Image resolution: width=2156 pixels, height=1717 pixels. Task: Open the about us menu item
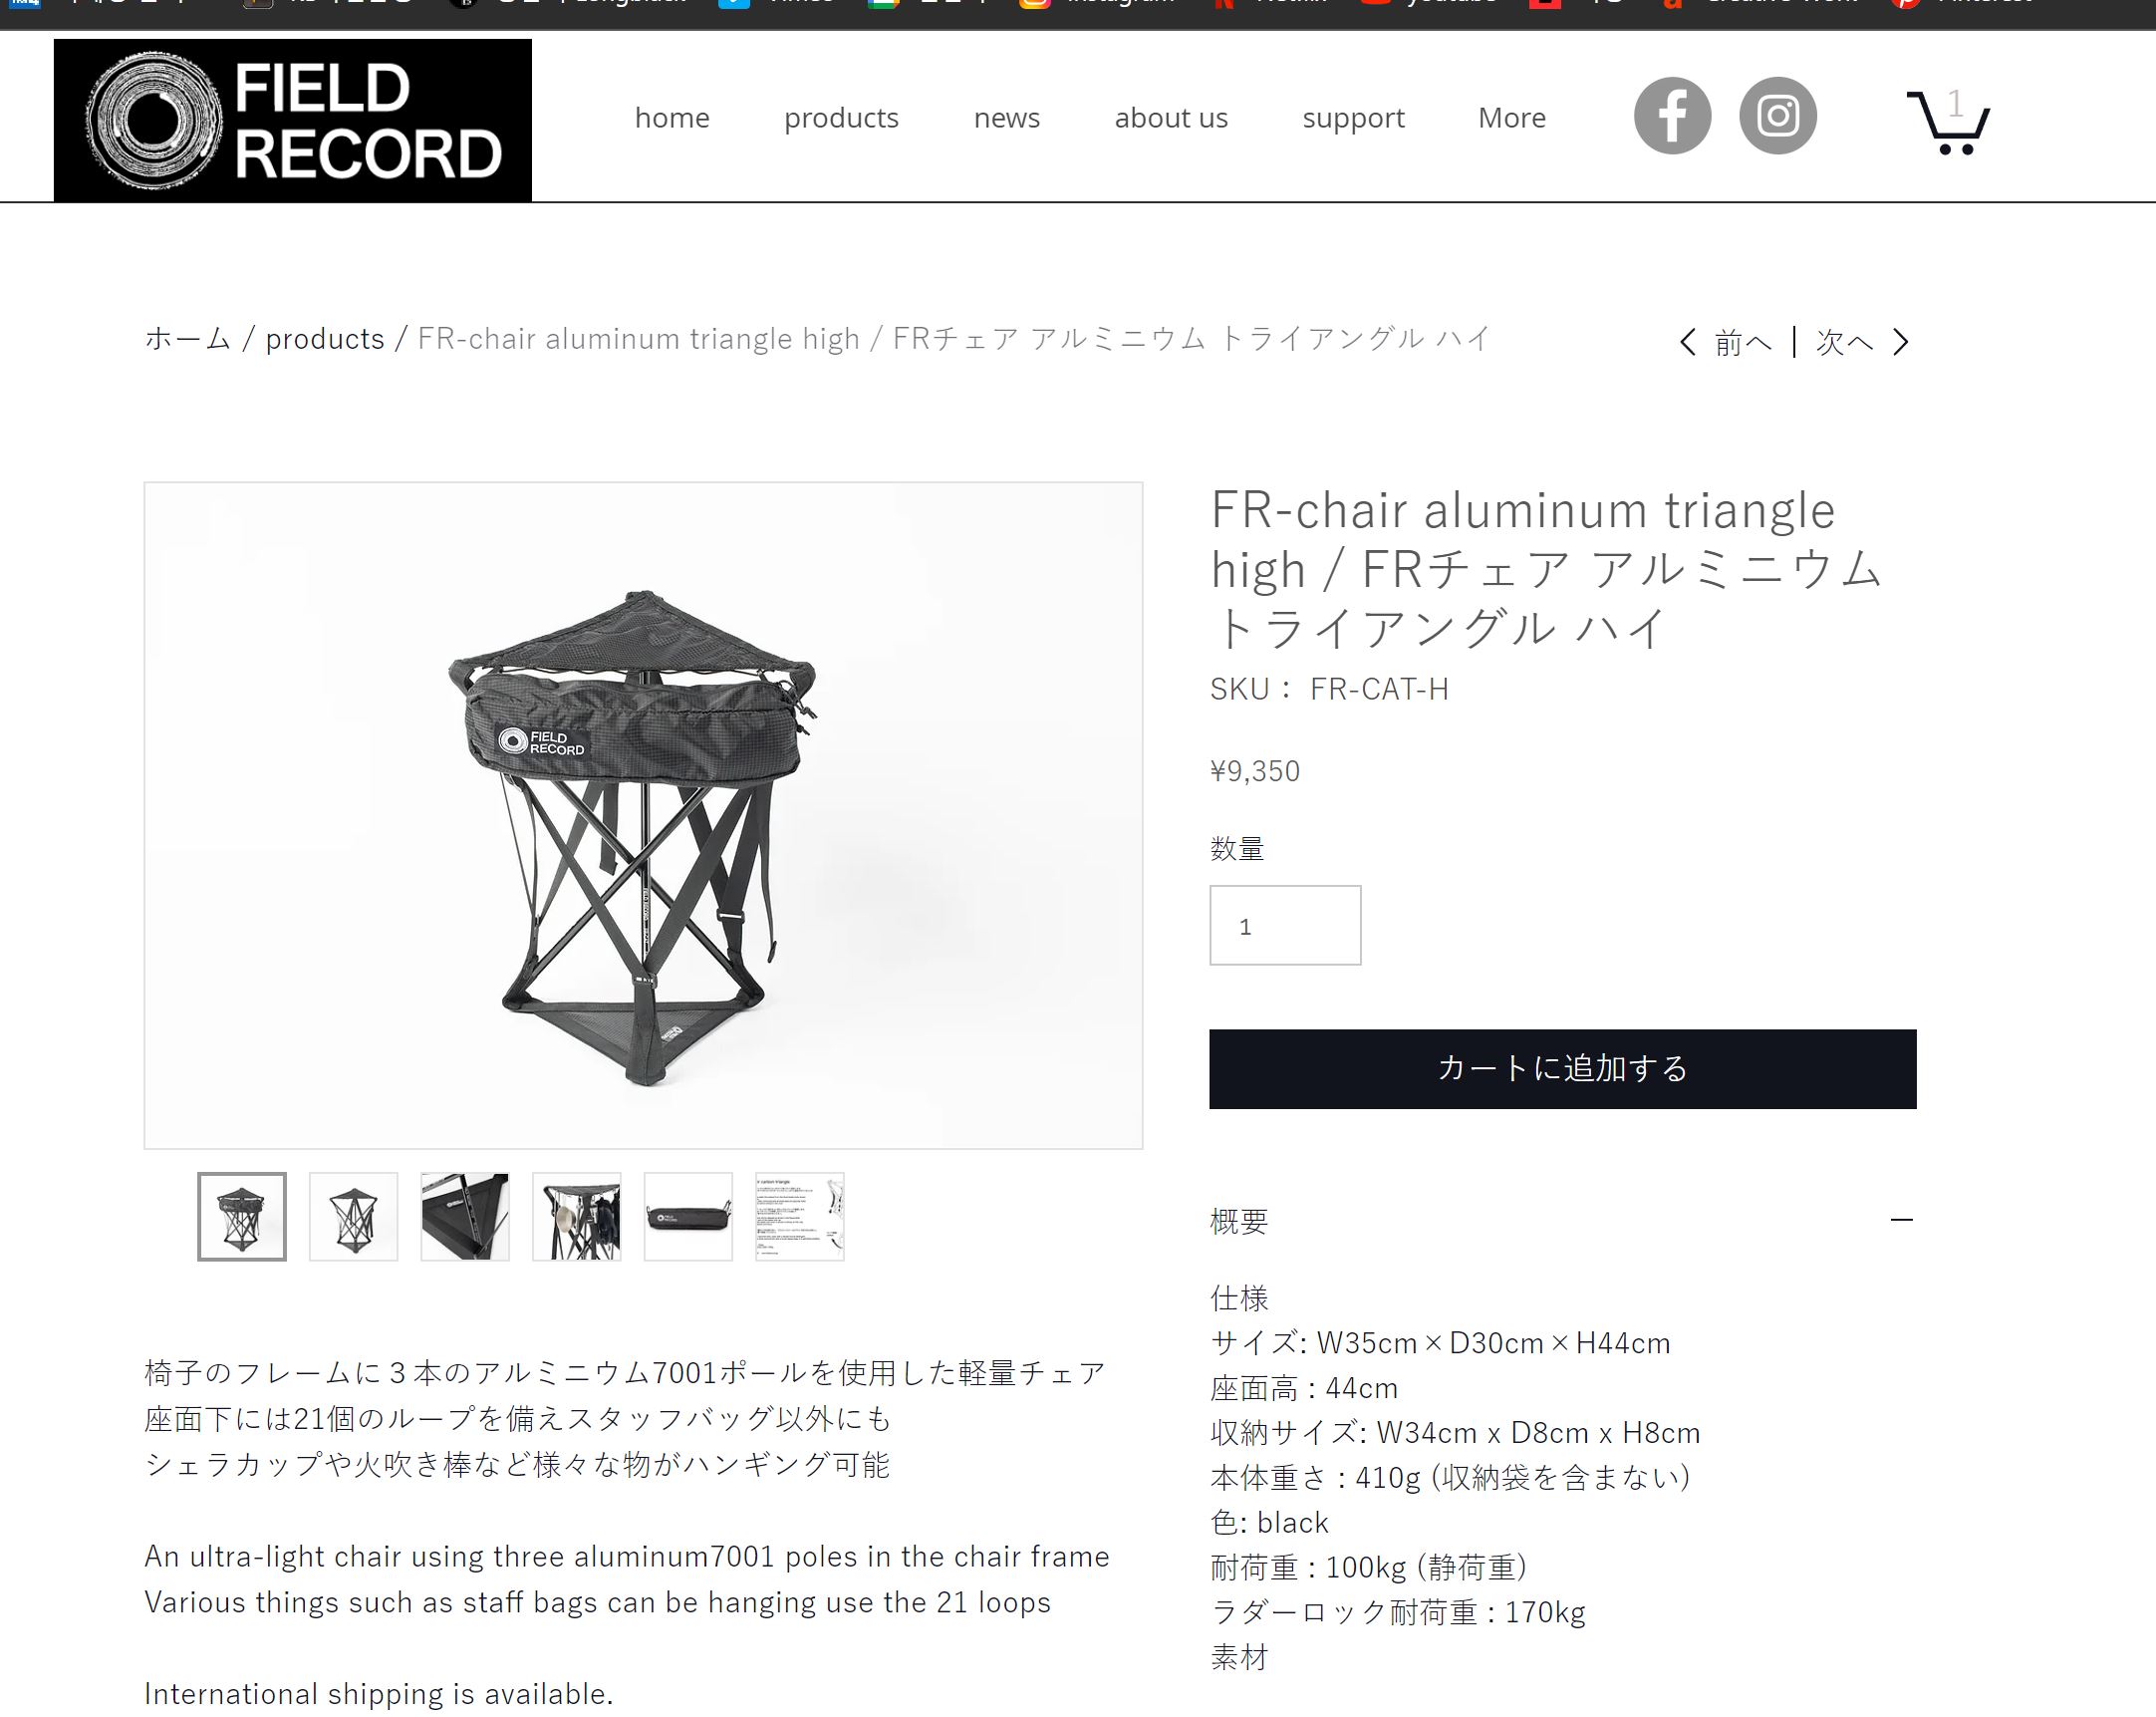tap(1171, 118)
